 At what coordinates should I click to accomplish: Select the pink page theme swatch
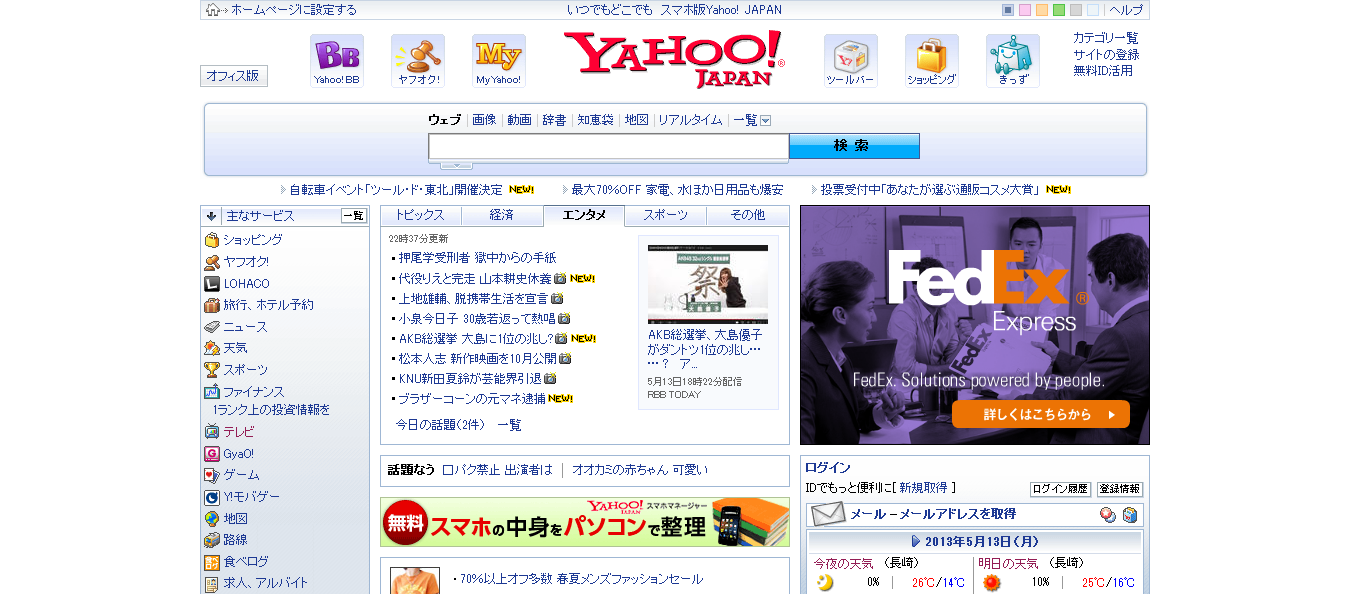pos(1025,10)
